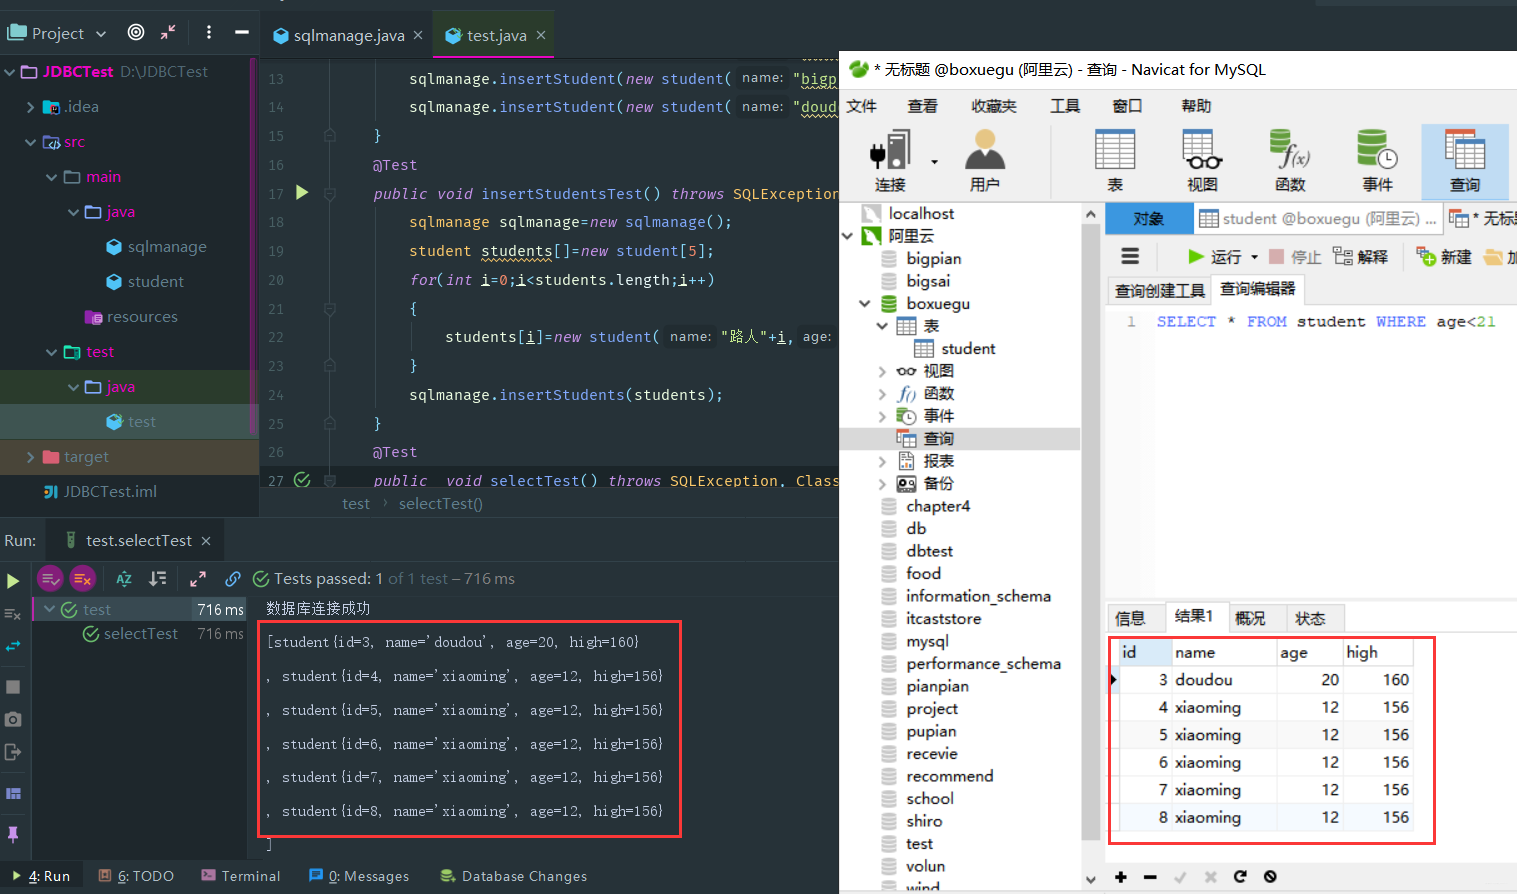Collapse the JDBCTest project root
Image resolution: width=1517 pixels, height=894 pixels.
tap(10, 72)
